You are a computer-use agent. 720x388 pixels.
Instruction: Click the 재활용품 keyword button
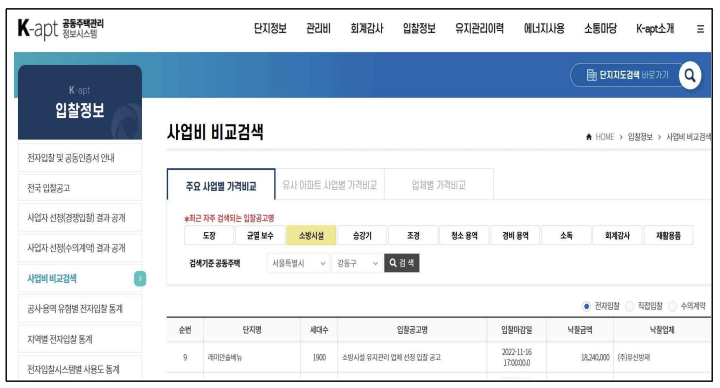point(668,235)
